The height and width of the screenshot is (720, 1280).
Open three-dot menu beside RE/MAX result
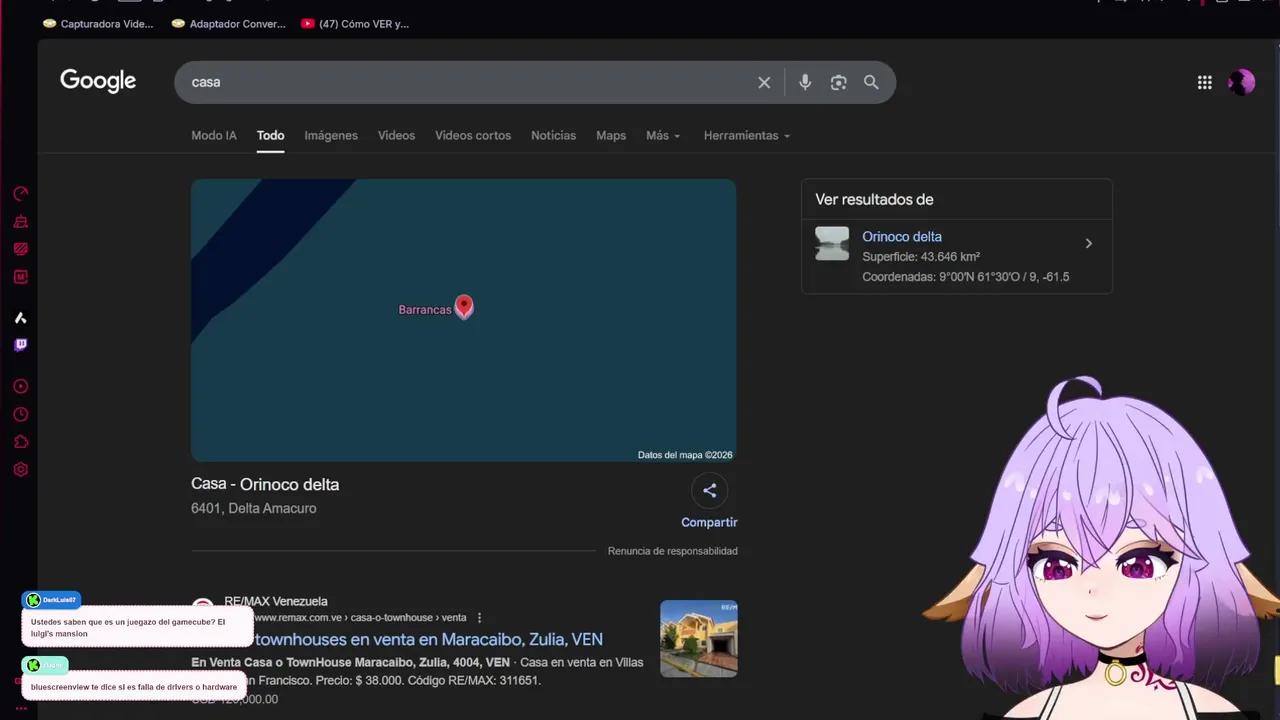point(479,618)
